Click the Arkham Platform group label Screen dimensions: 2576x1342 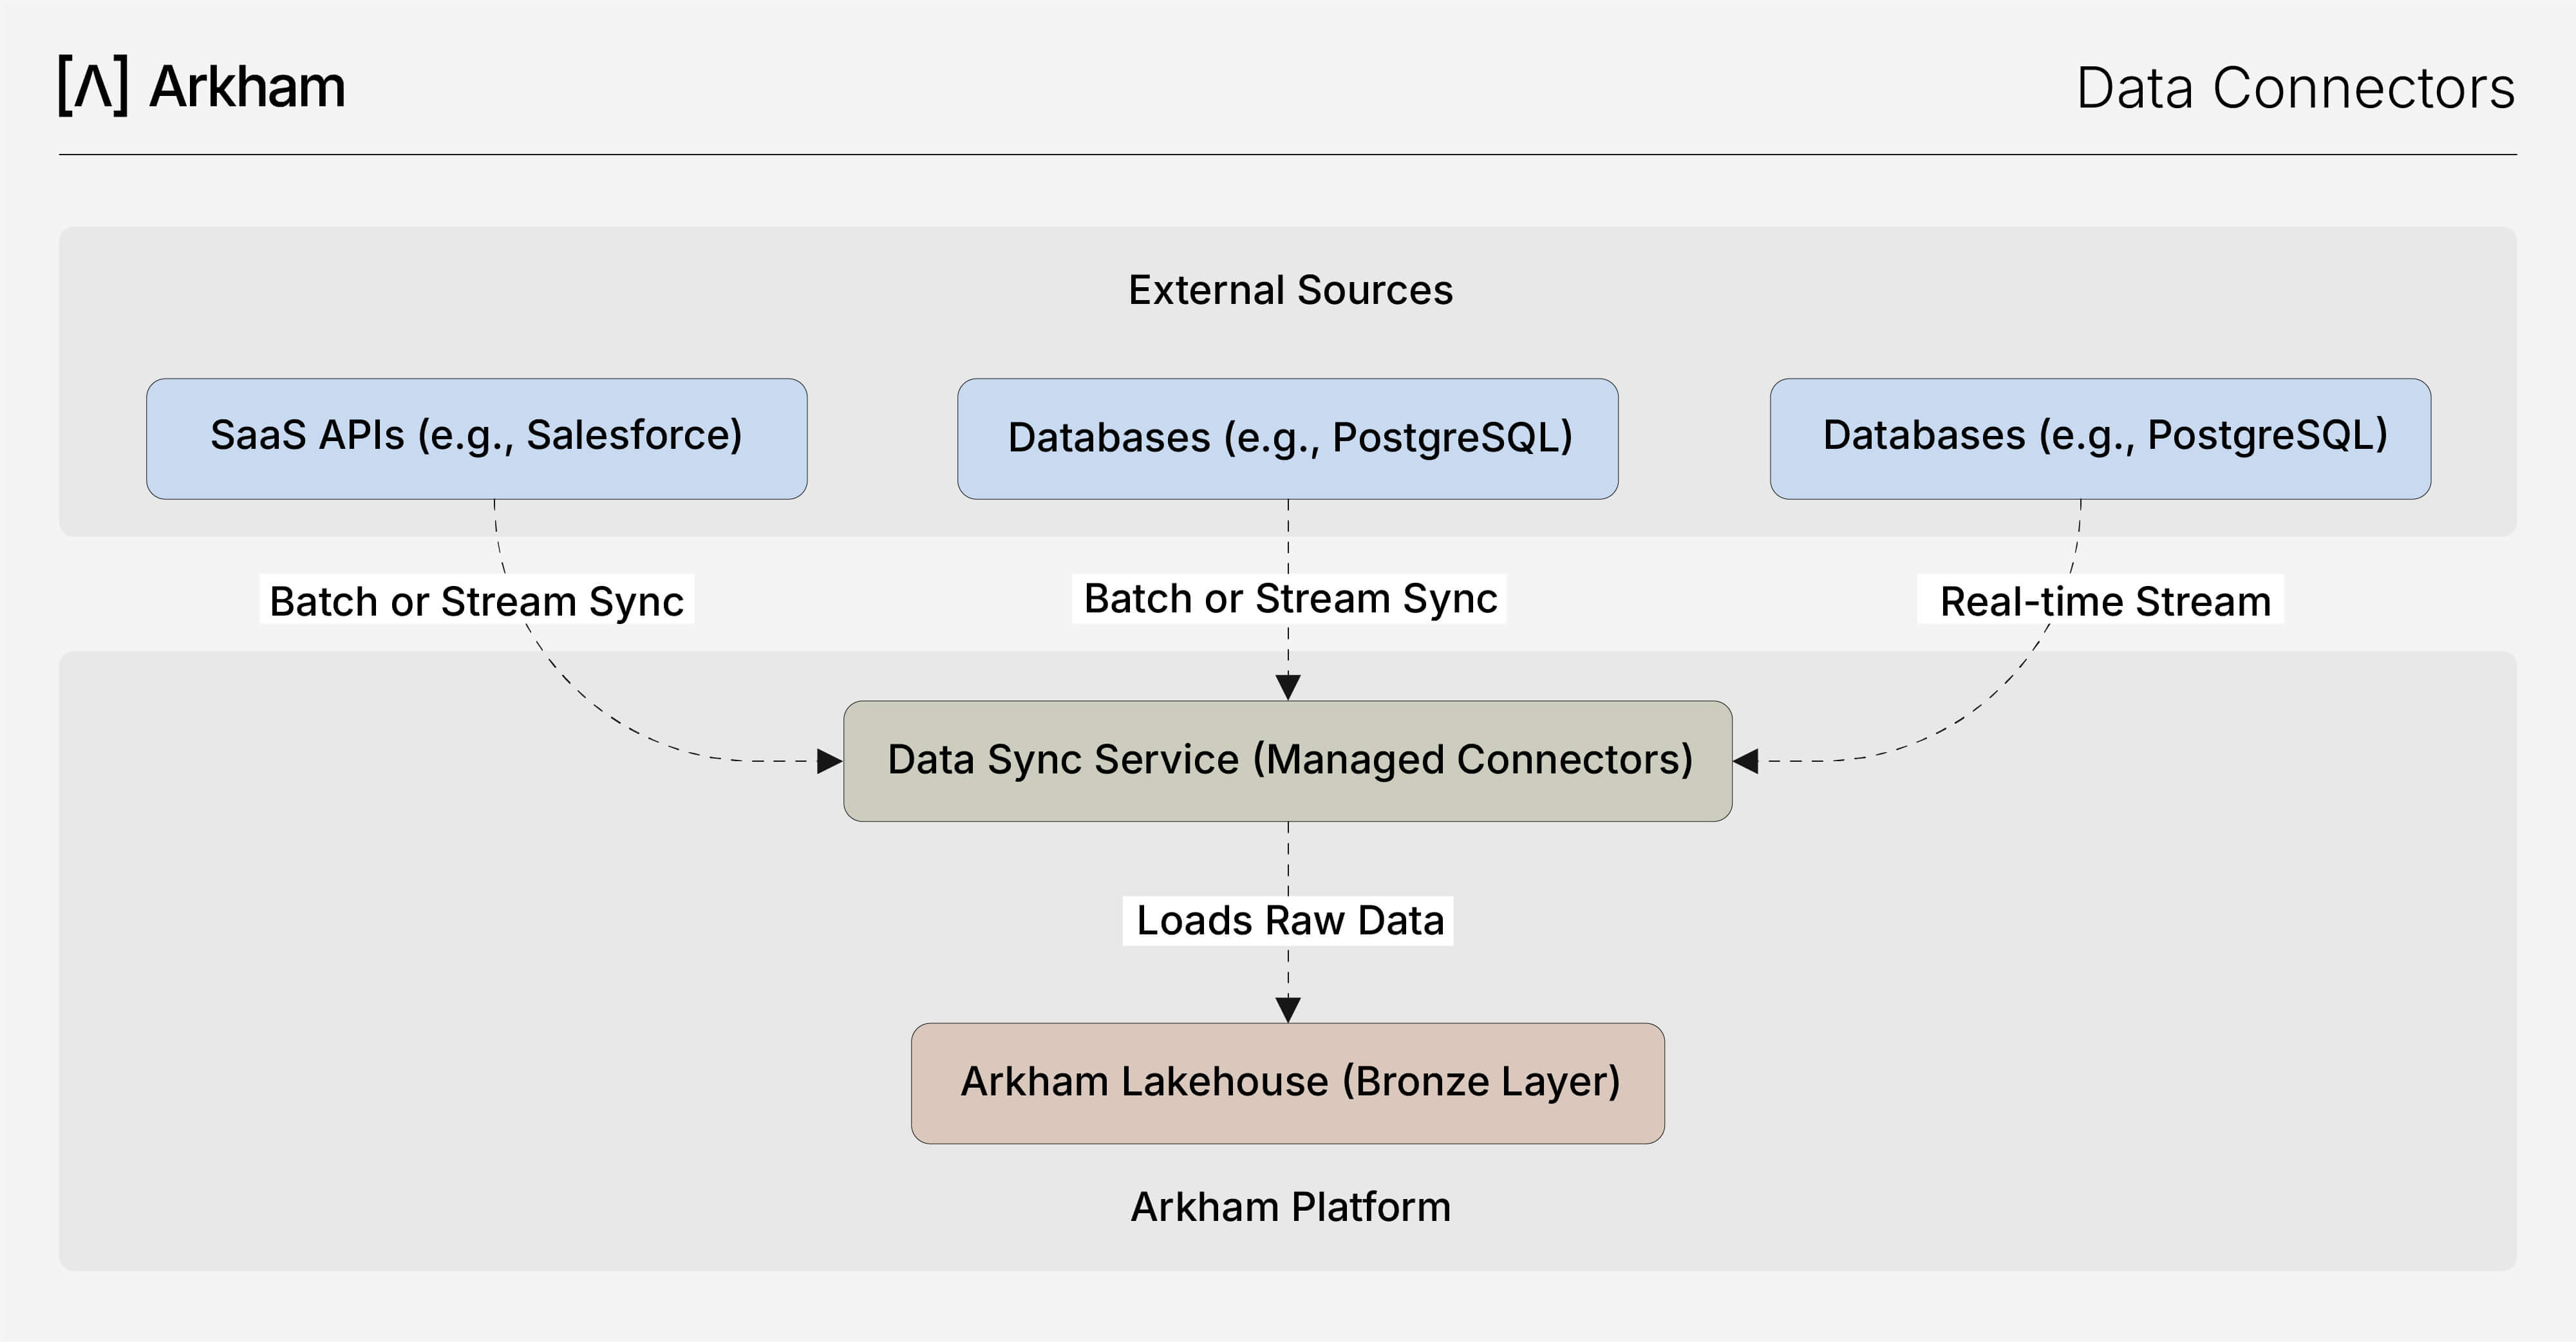click(x=1290, y=1207)
